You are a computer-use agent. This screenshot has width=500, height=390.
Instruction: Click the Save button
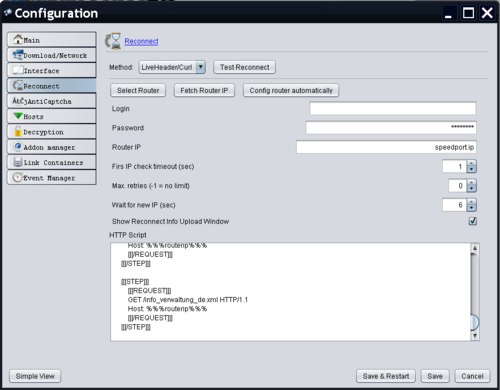coord(435,376)
